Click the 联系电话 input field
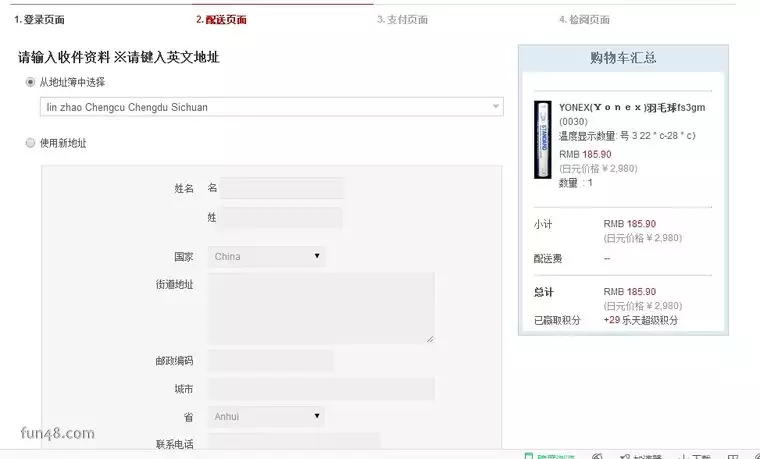The height and width of the screenshot is (459, 760). pyautogui.click(x=294, y=442)
